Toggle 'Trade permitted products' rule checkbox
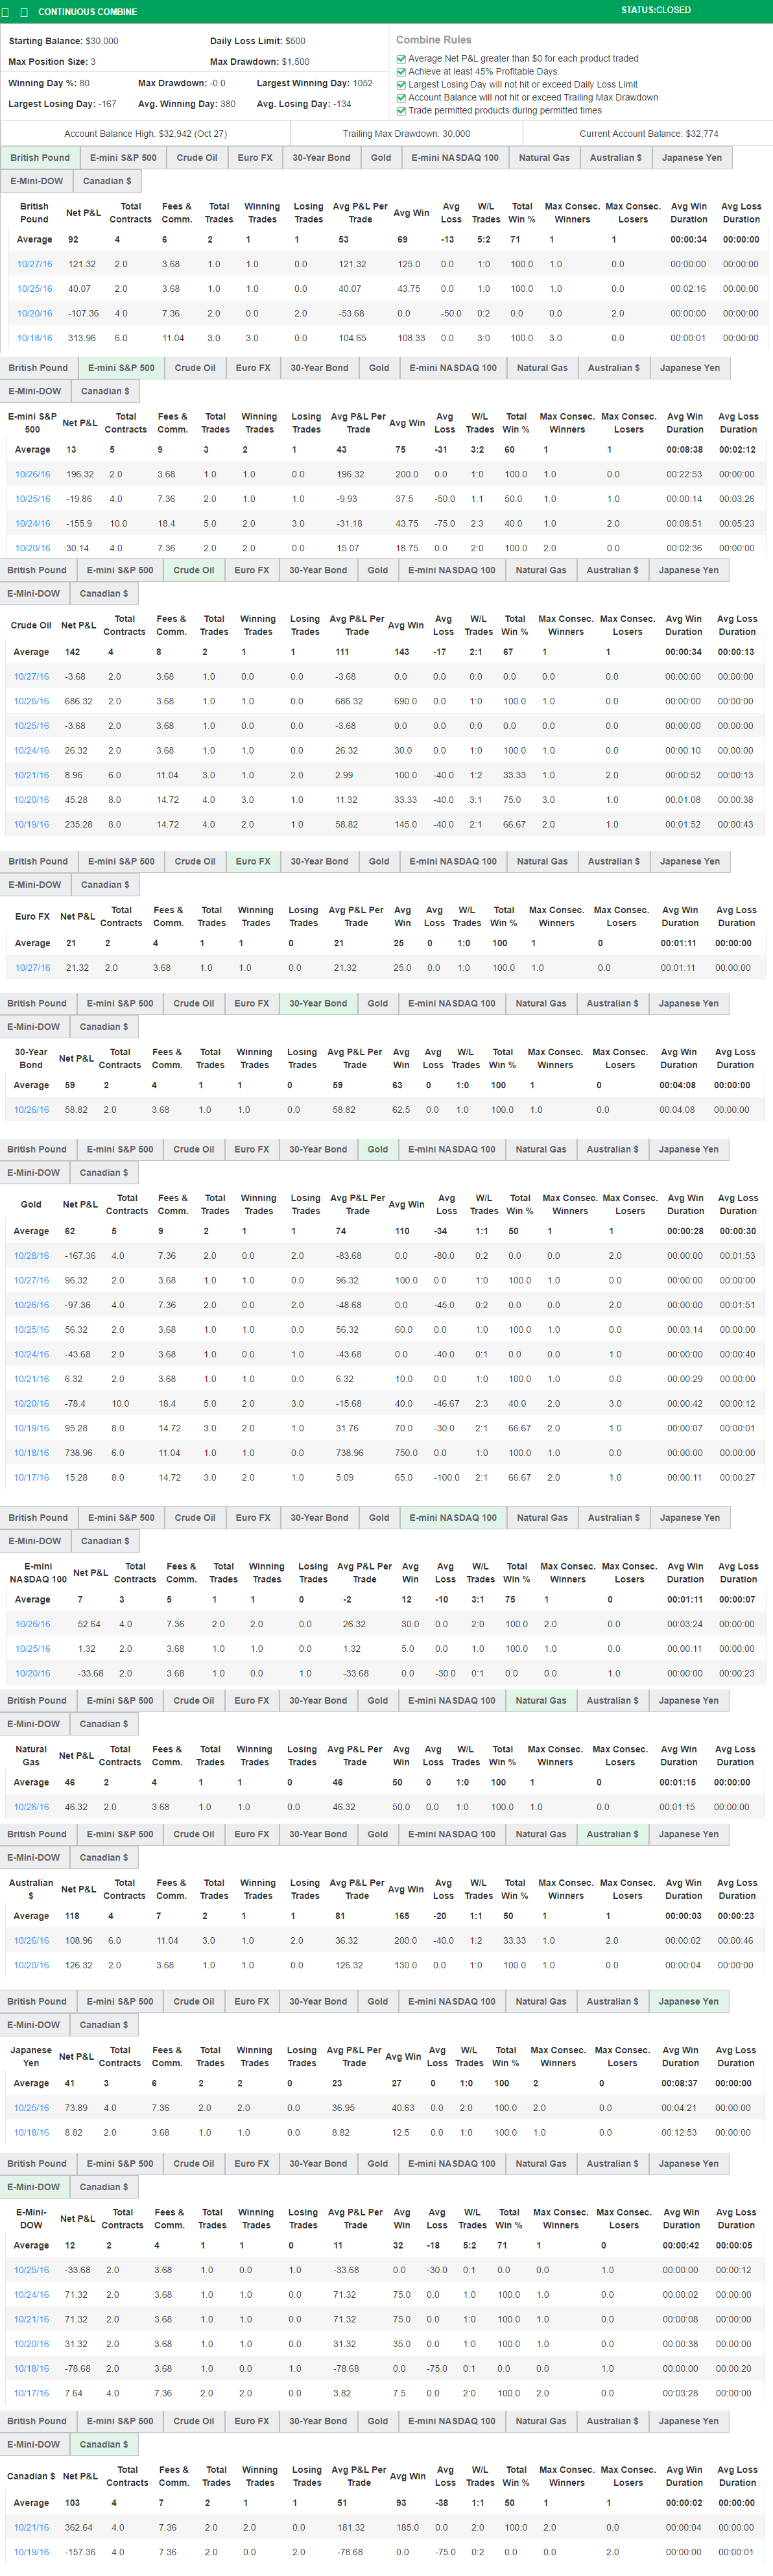The width and height of the screenshot is (773, 2576). point(401,111)
